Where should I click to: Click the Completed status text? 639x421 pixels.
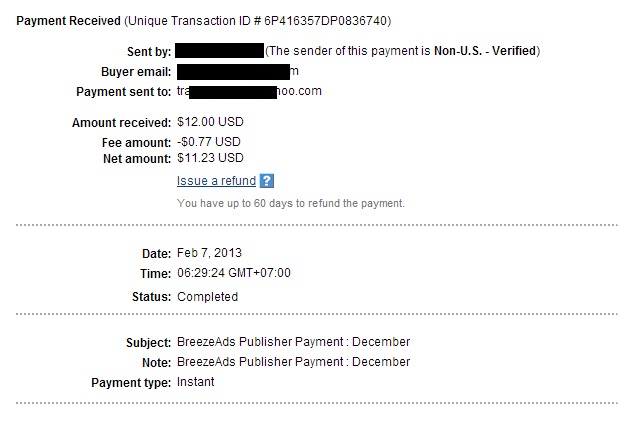click(207, 297)
